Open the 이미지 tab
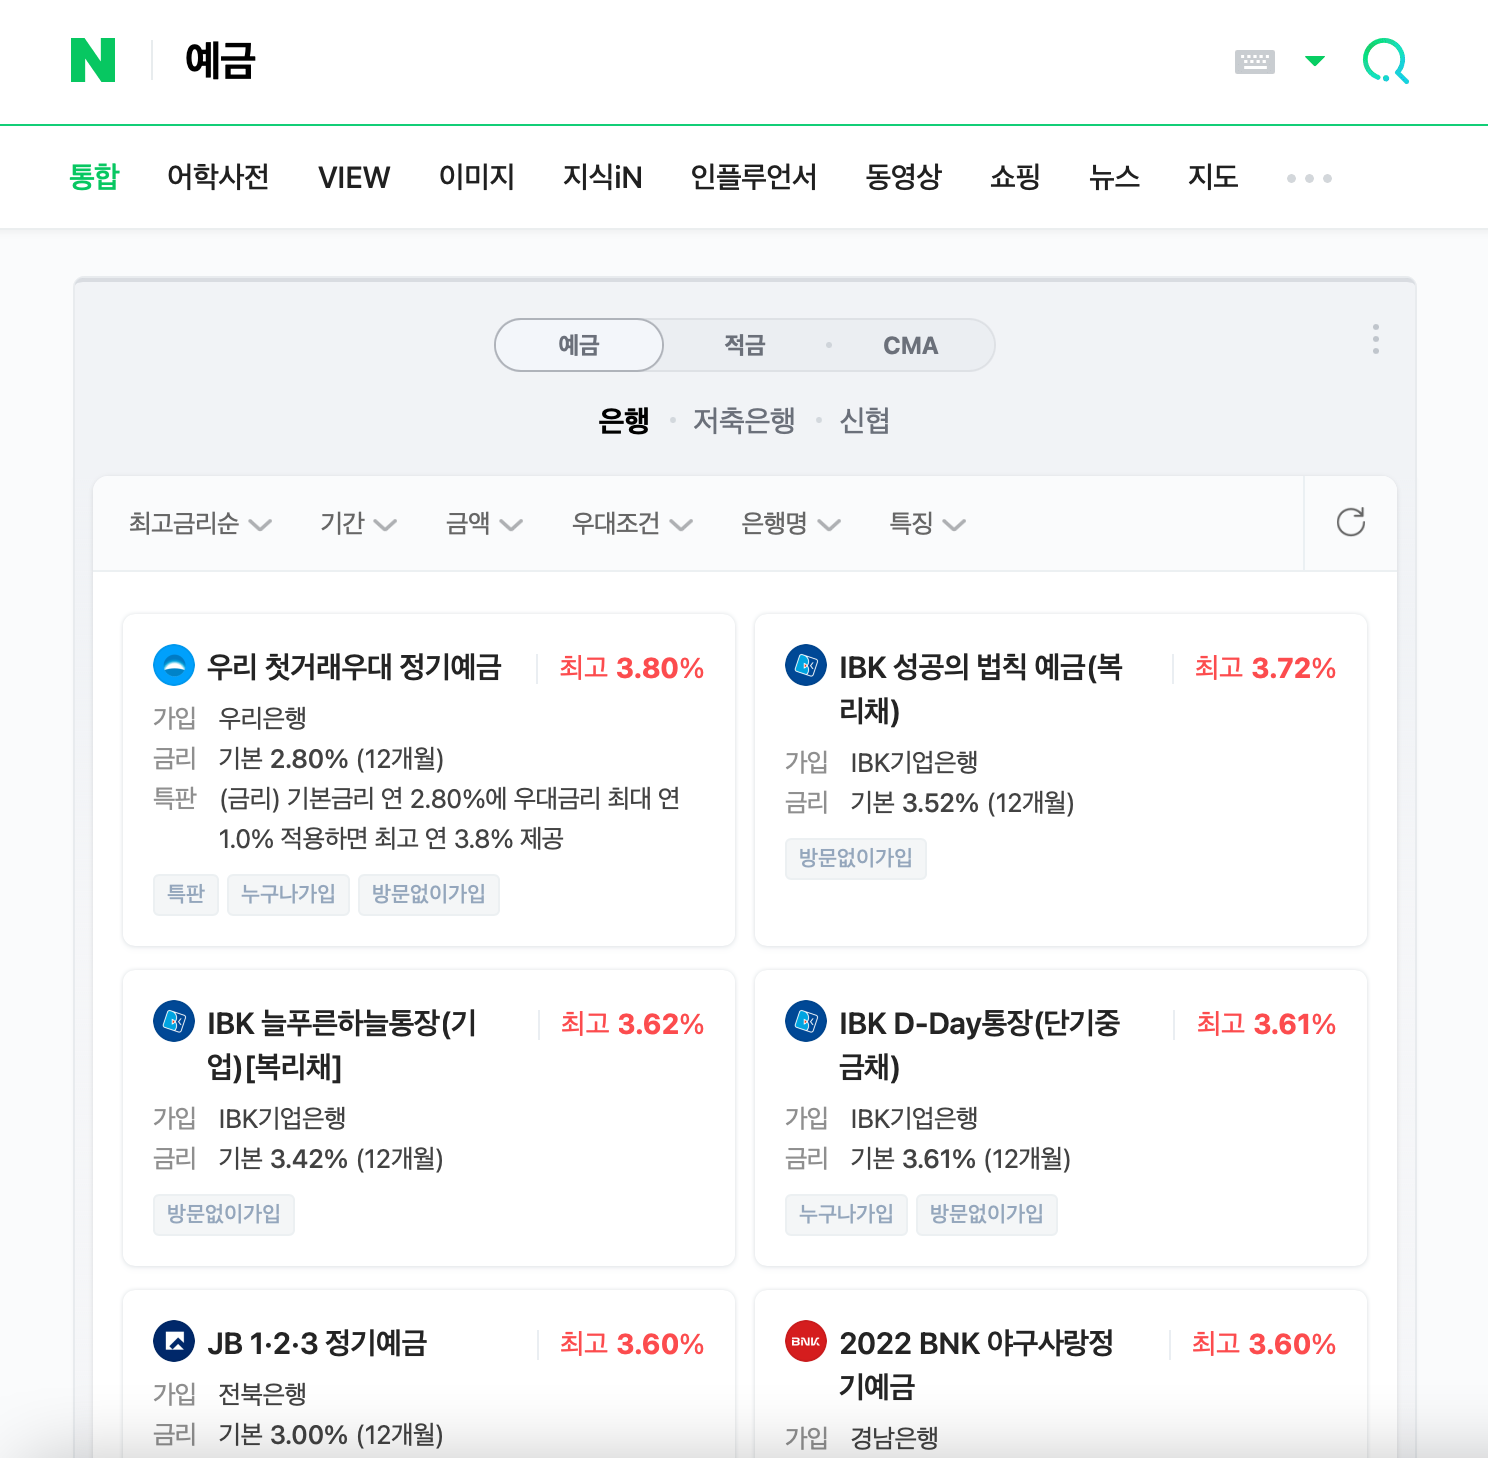Viewport: 1488px width, 1458px height. click(x=477, y=177)
